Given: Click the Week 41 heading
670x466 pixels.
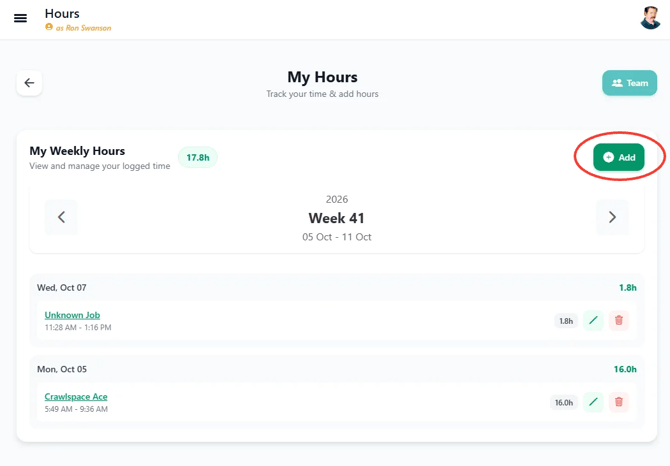Looking at the screenshot, I should (337, 218).
